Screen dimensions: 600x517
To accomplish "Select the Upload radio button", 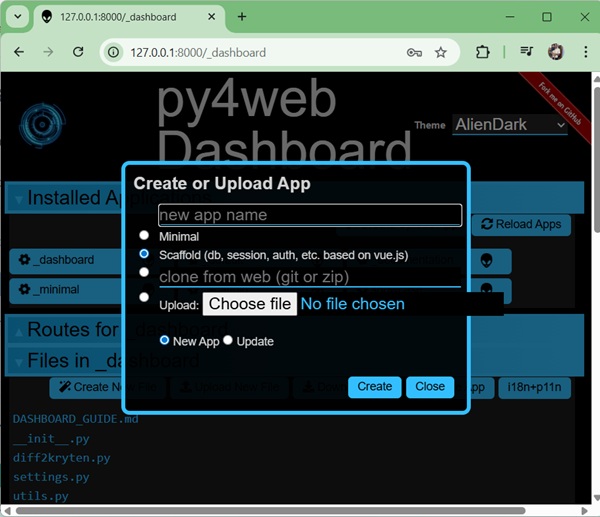I will (144, 297).
